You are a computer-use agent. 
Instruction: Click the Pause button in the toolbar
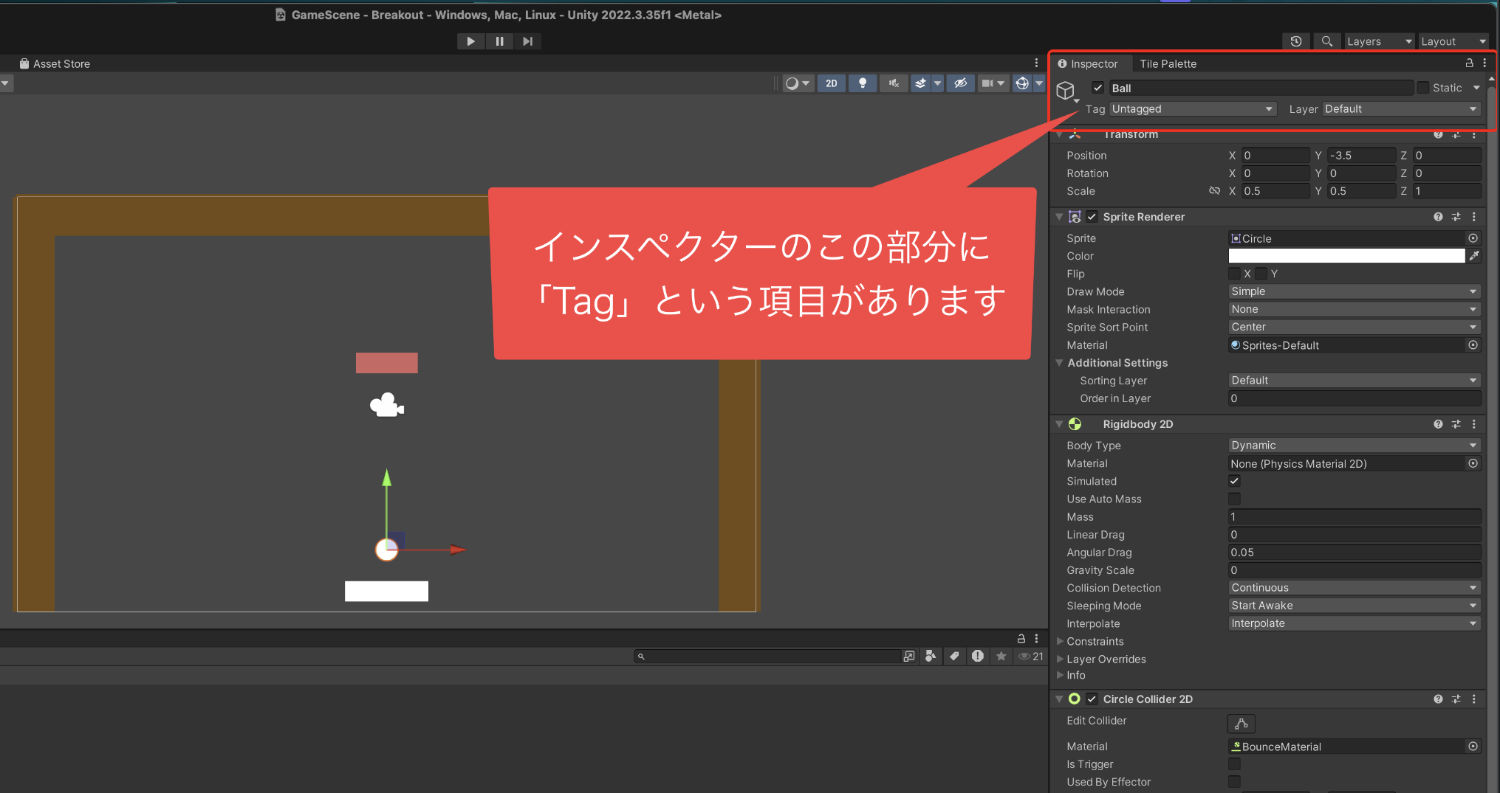[x=499, y=41]
